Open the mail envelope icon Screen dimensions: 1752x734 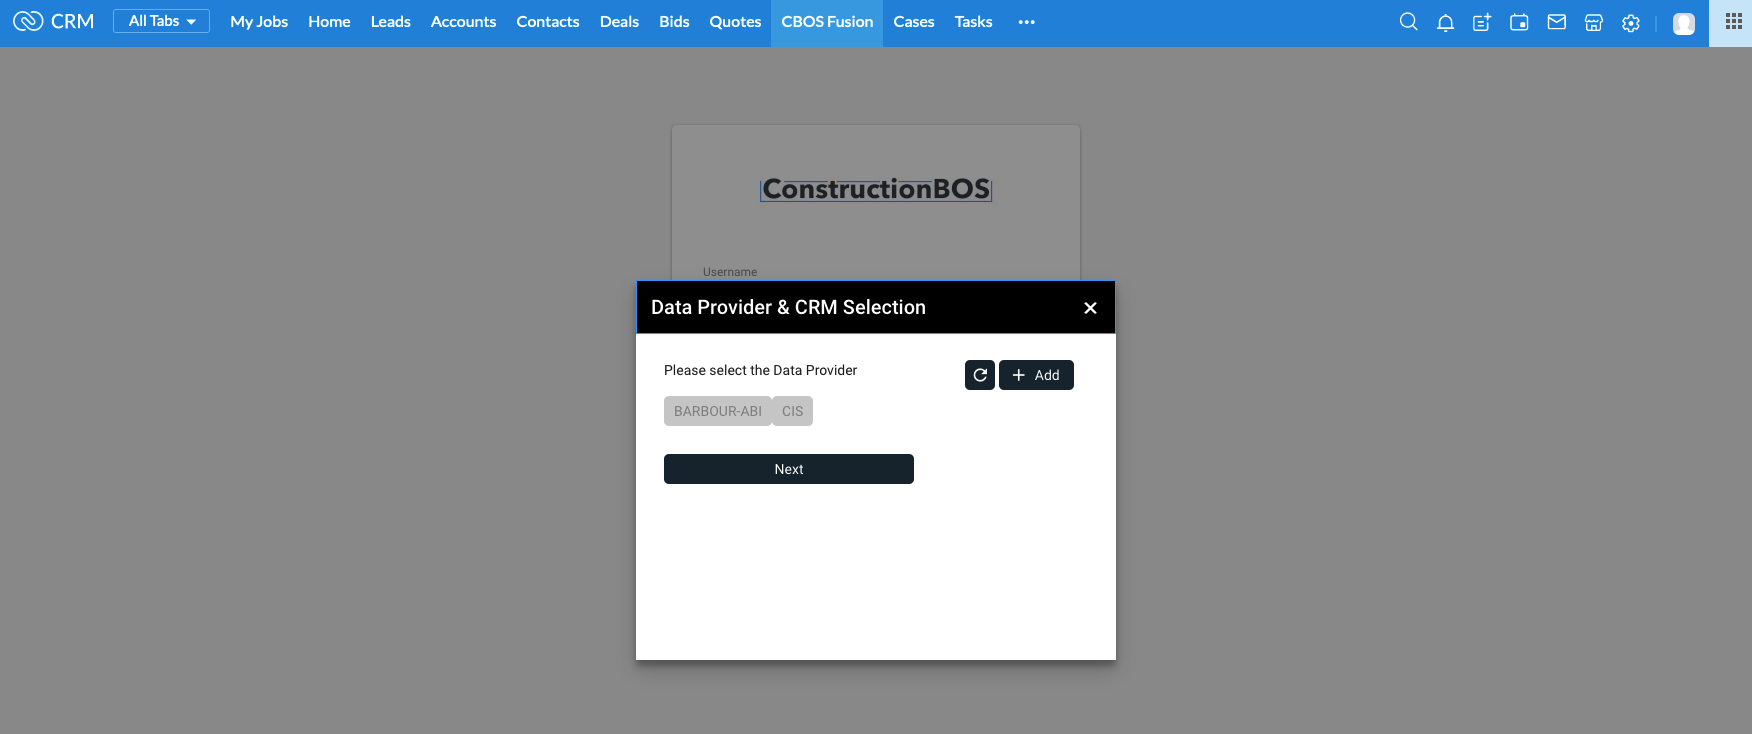click(1556, 22)
